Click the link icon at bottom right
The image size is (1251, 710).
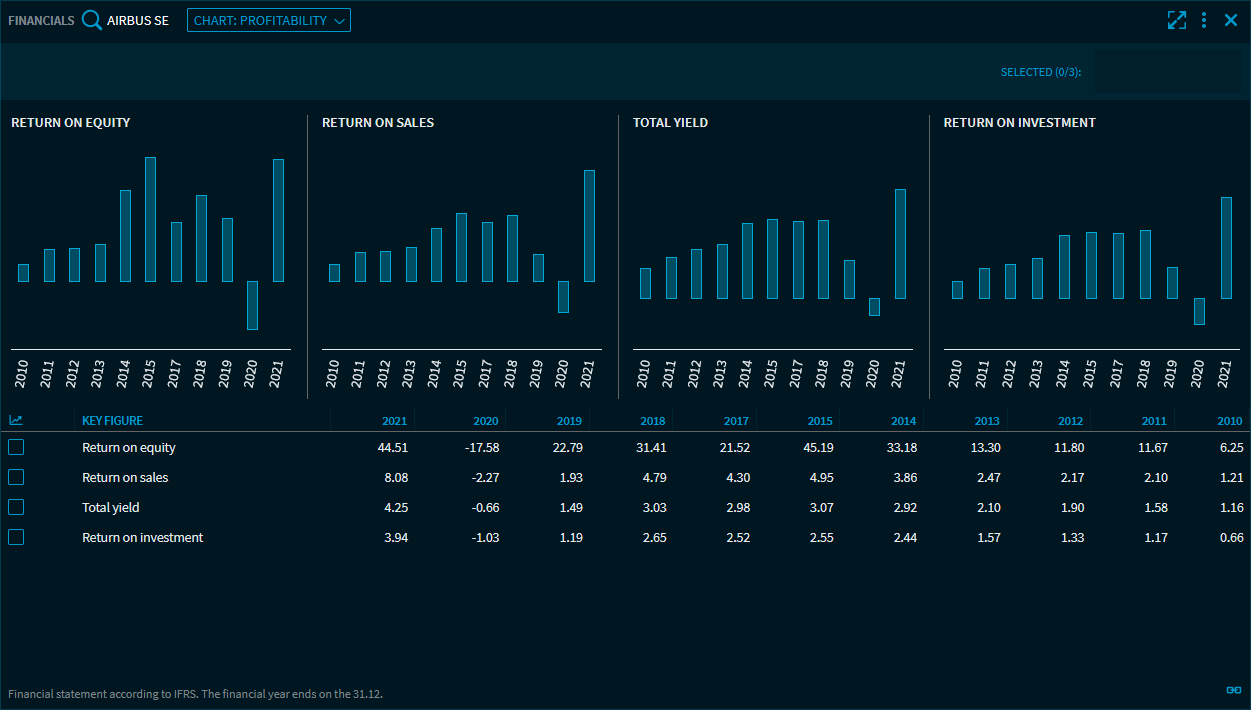pyautogui.click(x=1233, y=690)
